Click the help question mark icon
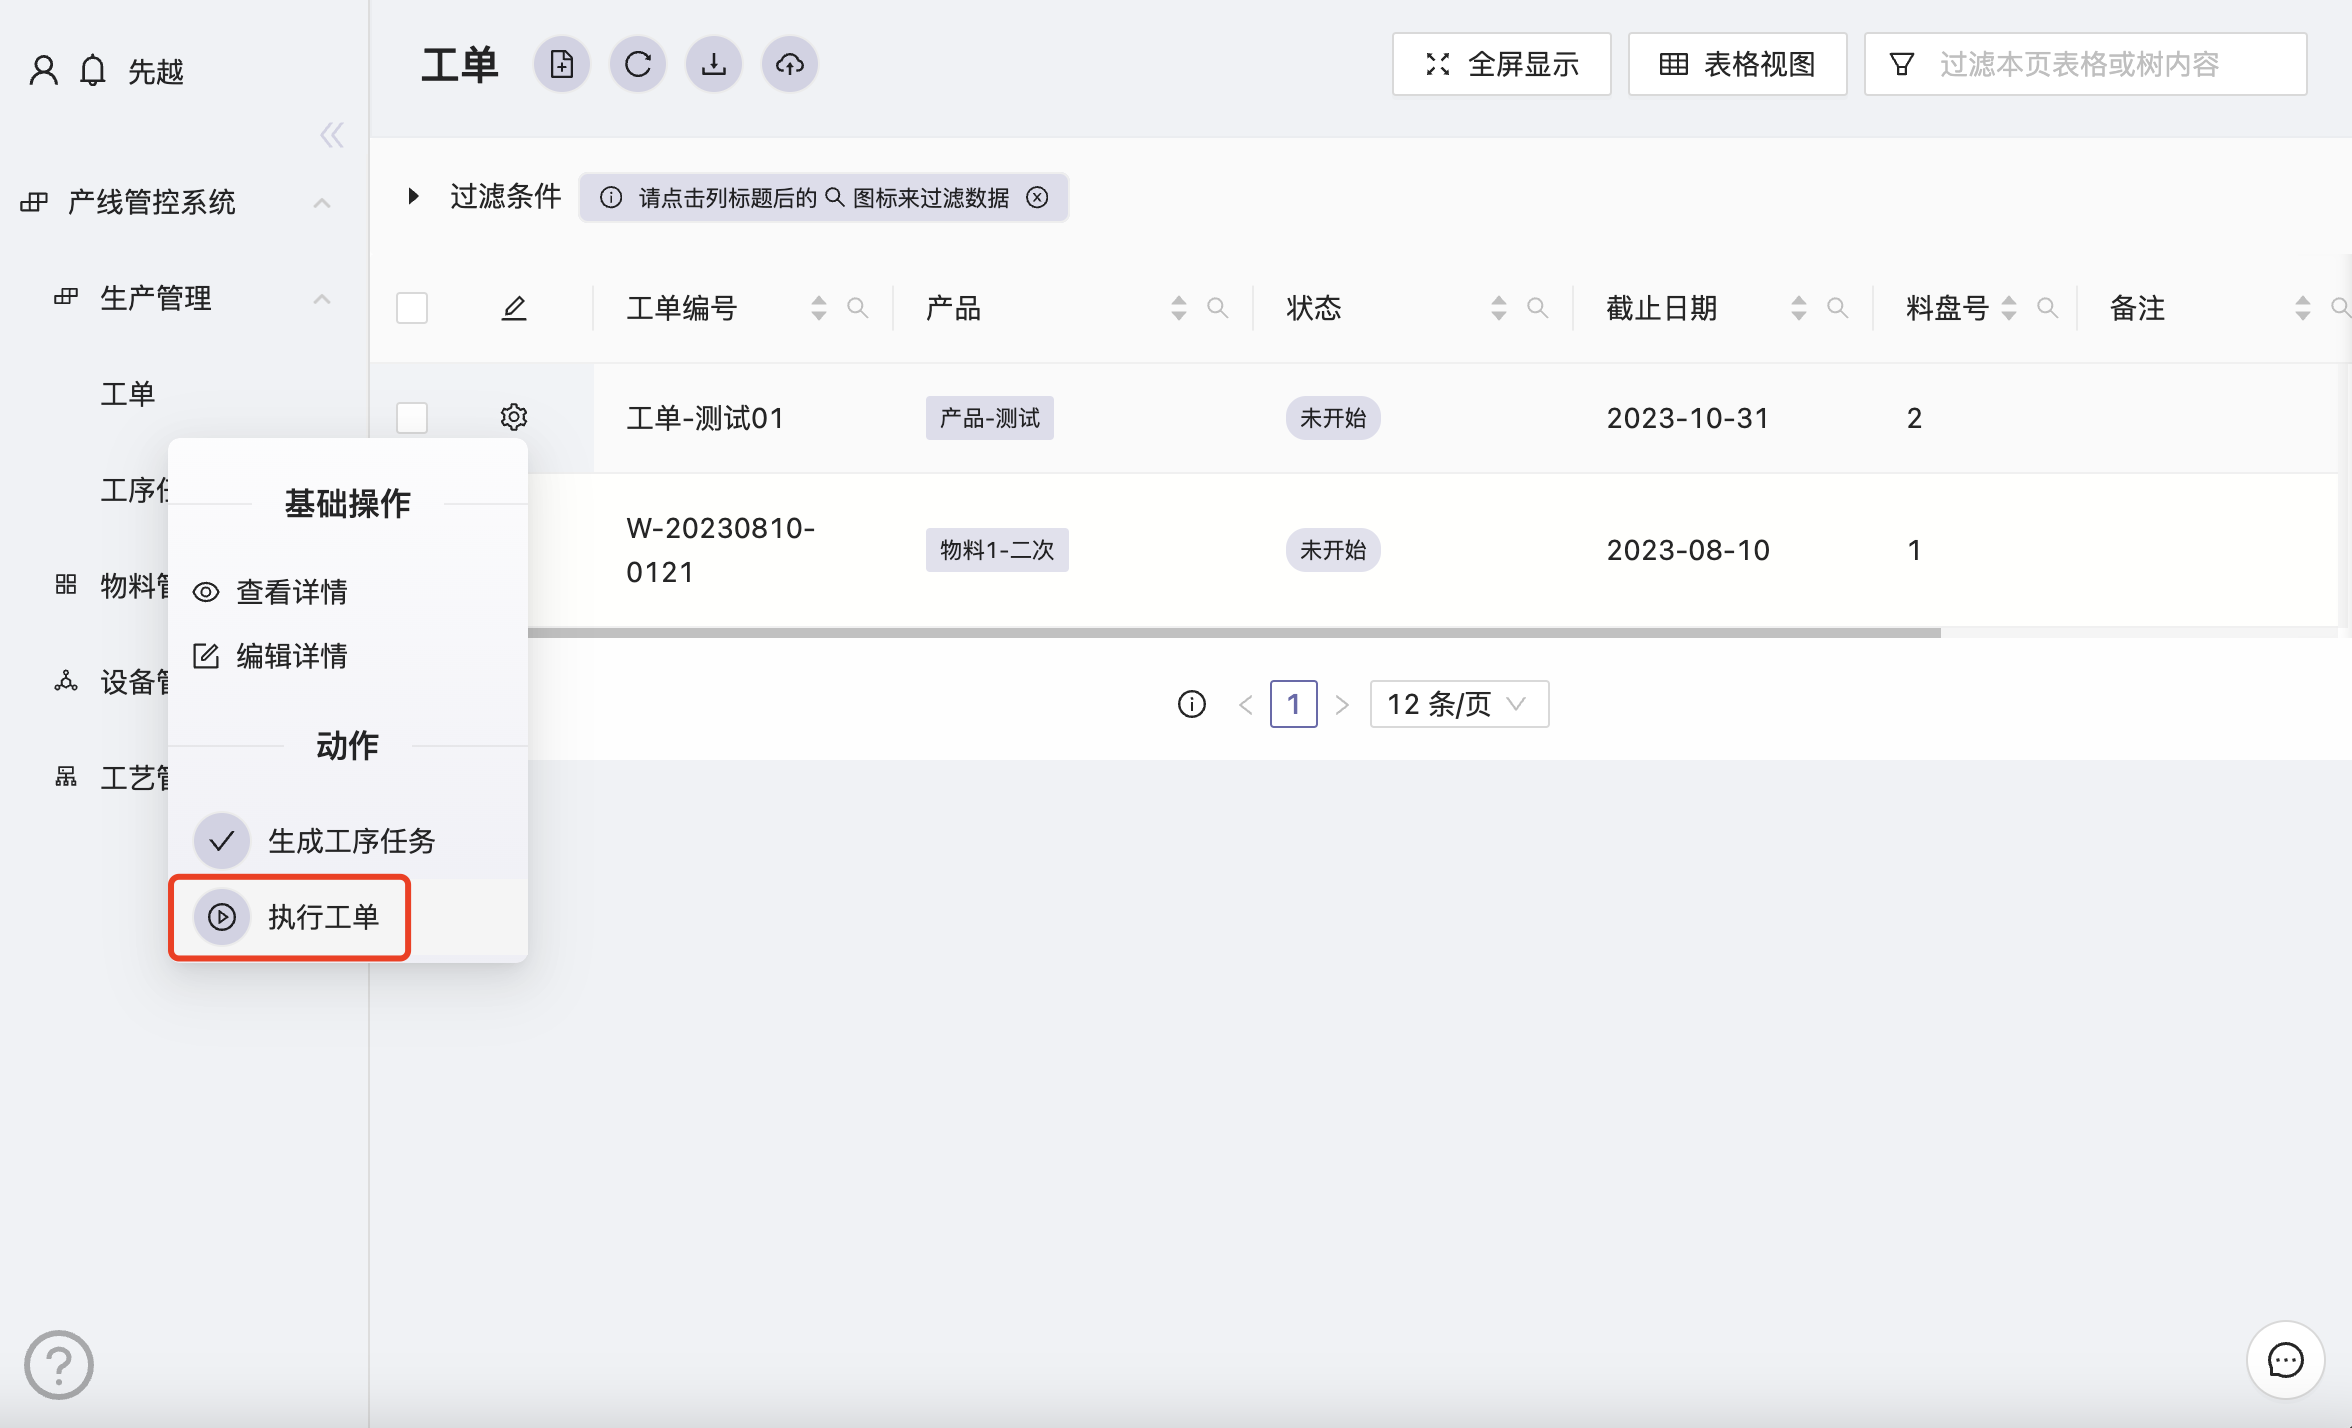The width and height of the screenshot is (2352, 1428). (59, 1364)
